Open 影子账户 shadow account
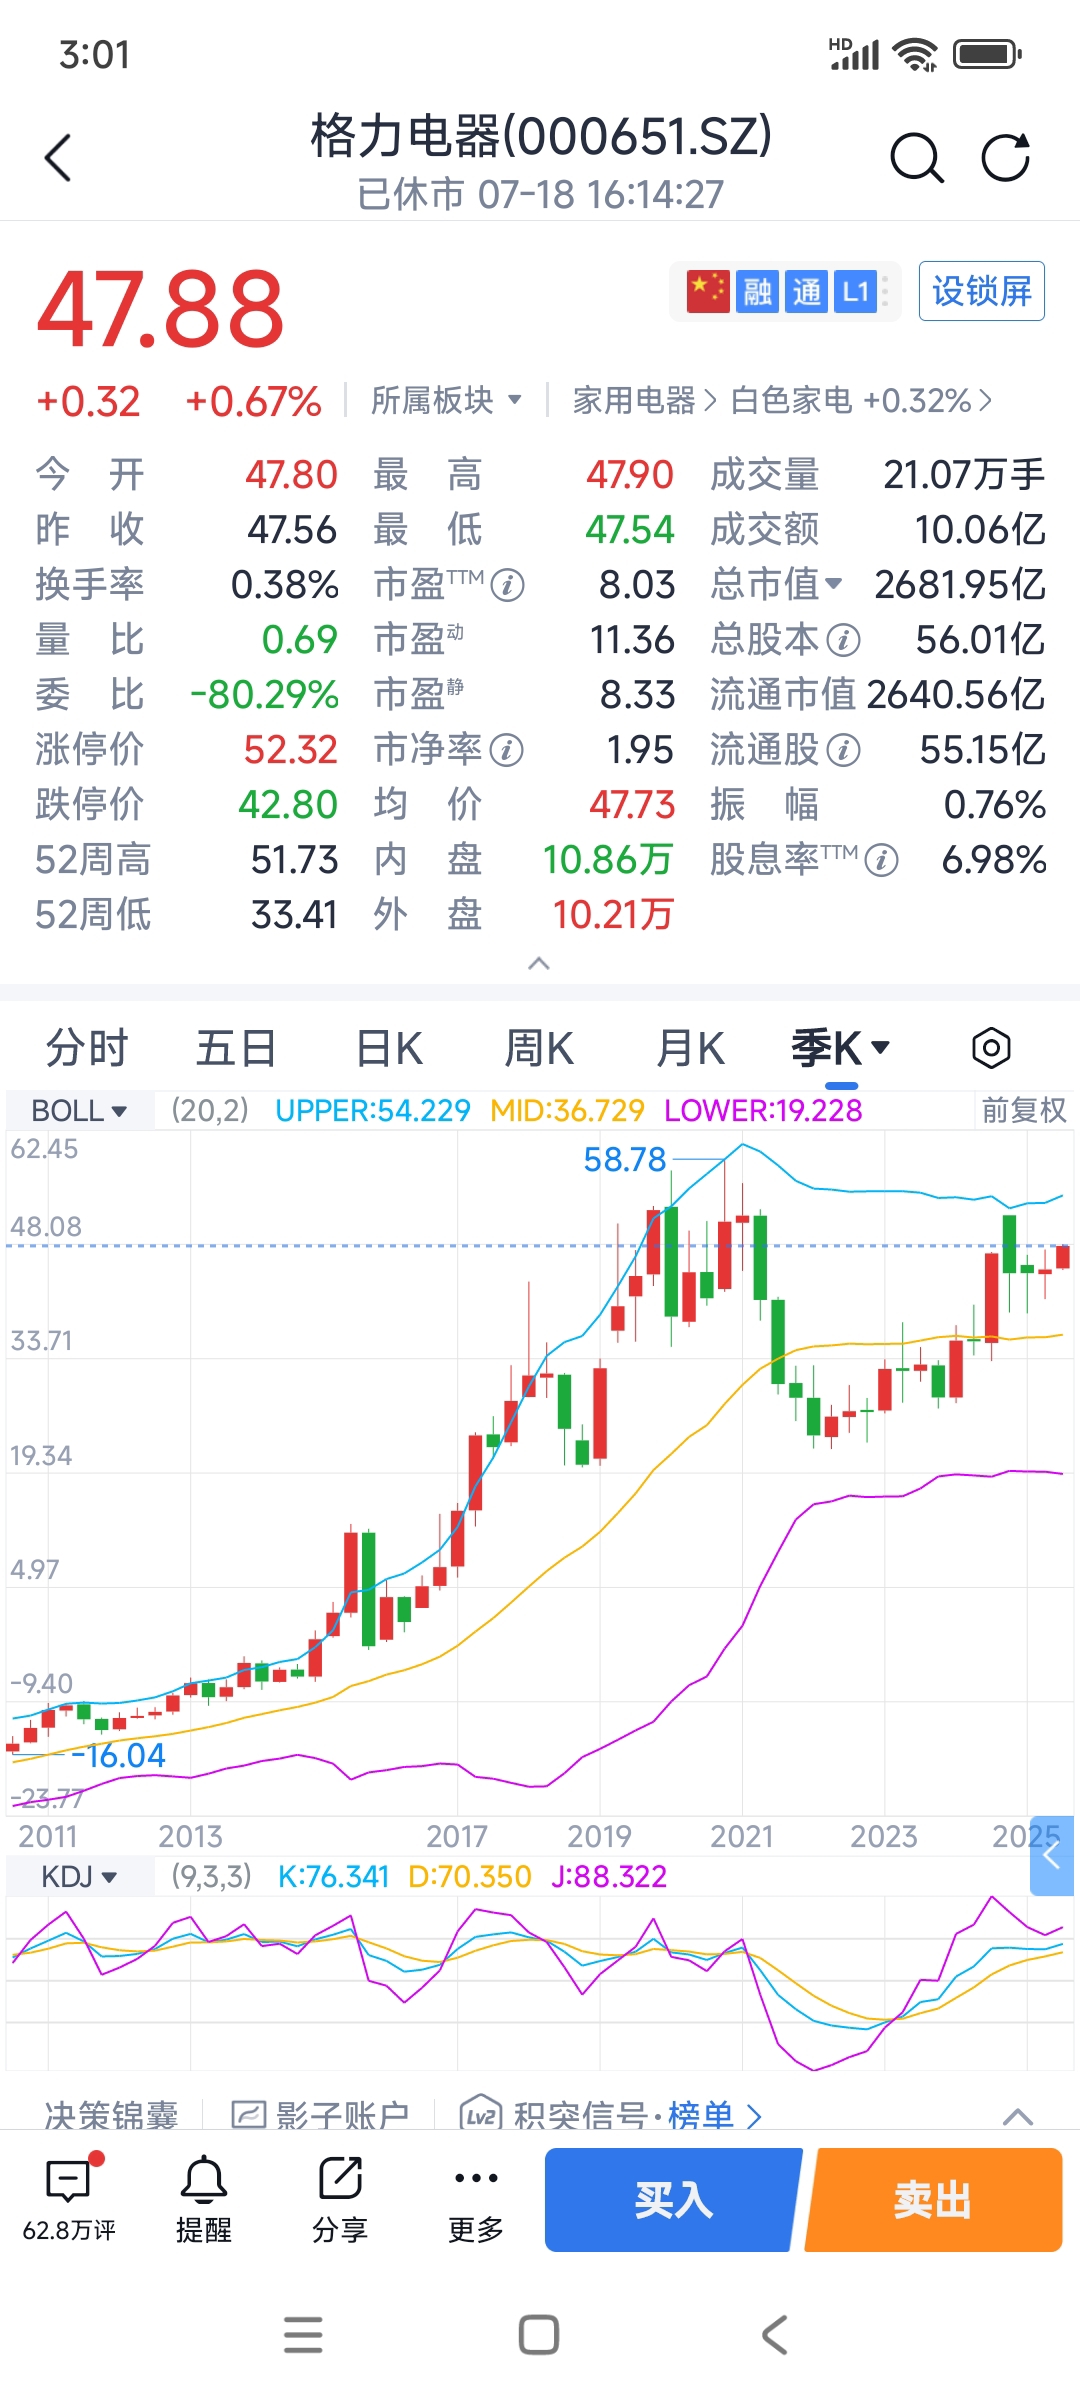Screen dimensions: 1080x2400 pyautogui.click(x=320, y=2114)
